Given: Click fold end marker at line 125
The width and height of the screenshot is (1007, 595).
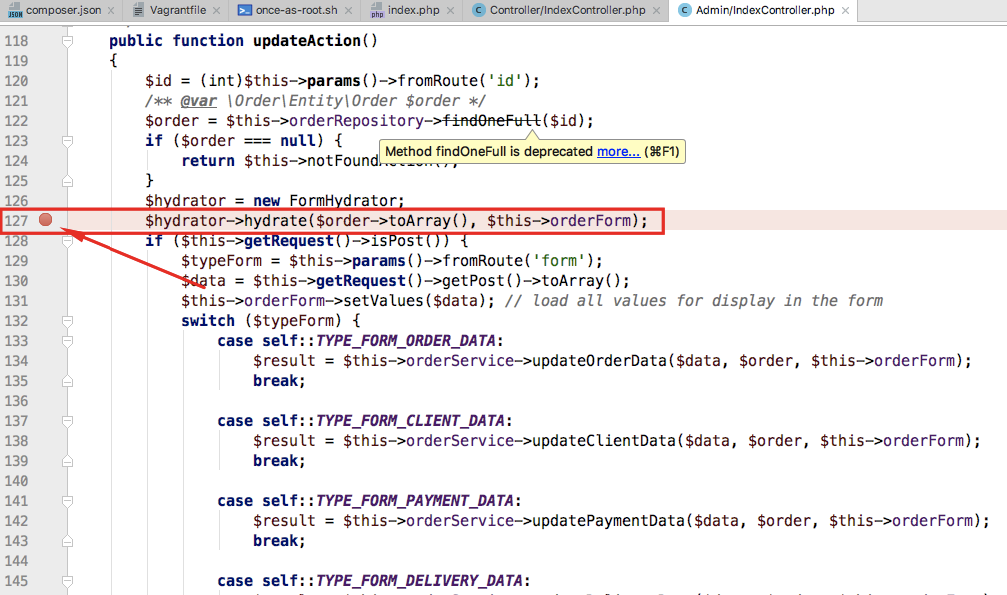Looking at the screenshot, I should [67, 181].
